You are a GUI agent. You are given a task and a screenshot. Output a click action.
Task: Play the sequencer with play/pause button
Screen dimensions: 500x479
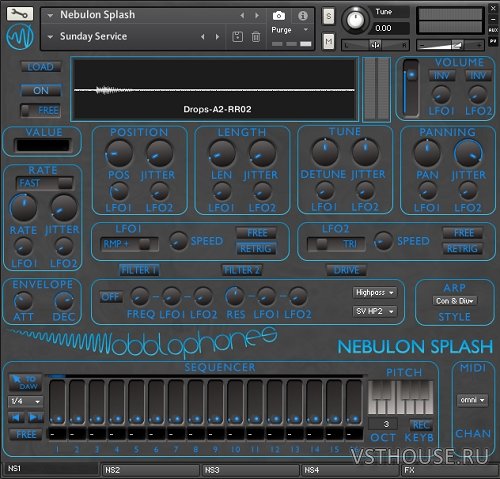(36, 417)
